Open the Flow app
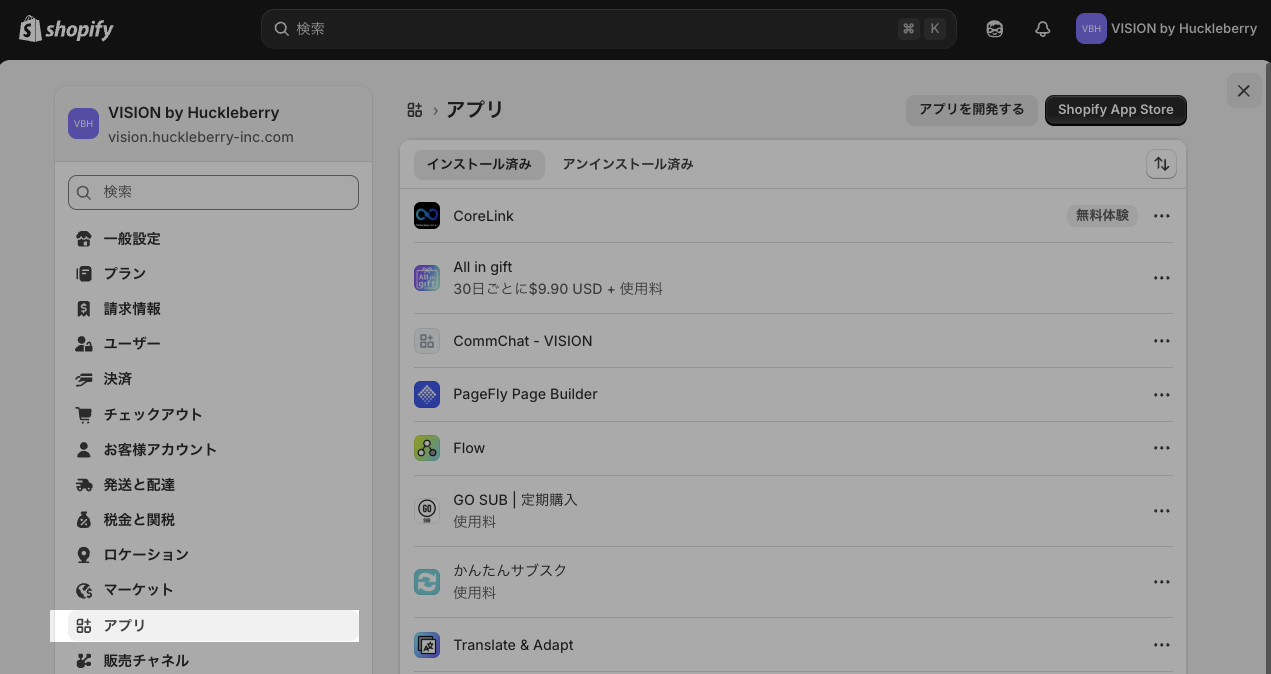Screen dimensions: 1271x674 [793, 448]
